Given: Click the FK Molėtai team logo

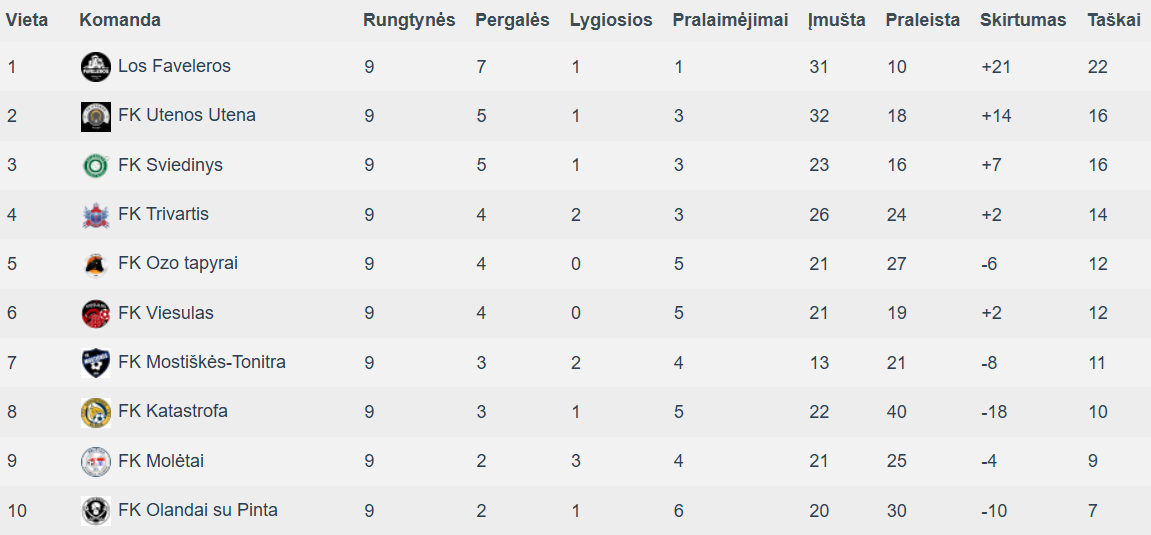Looking at the screenshot, I should point(95,461).
